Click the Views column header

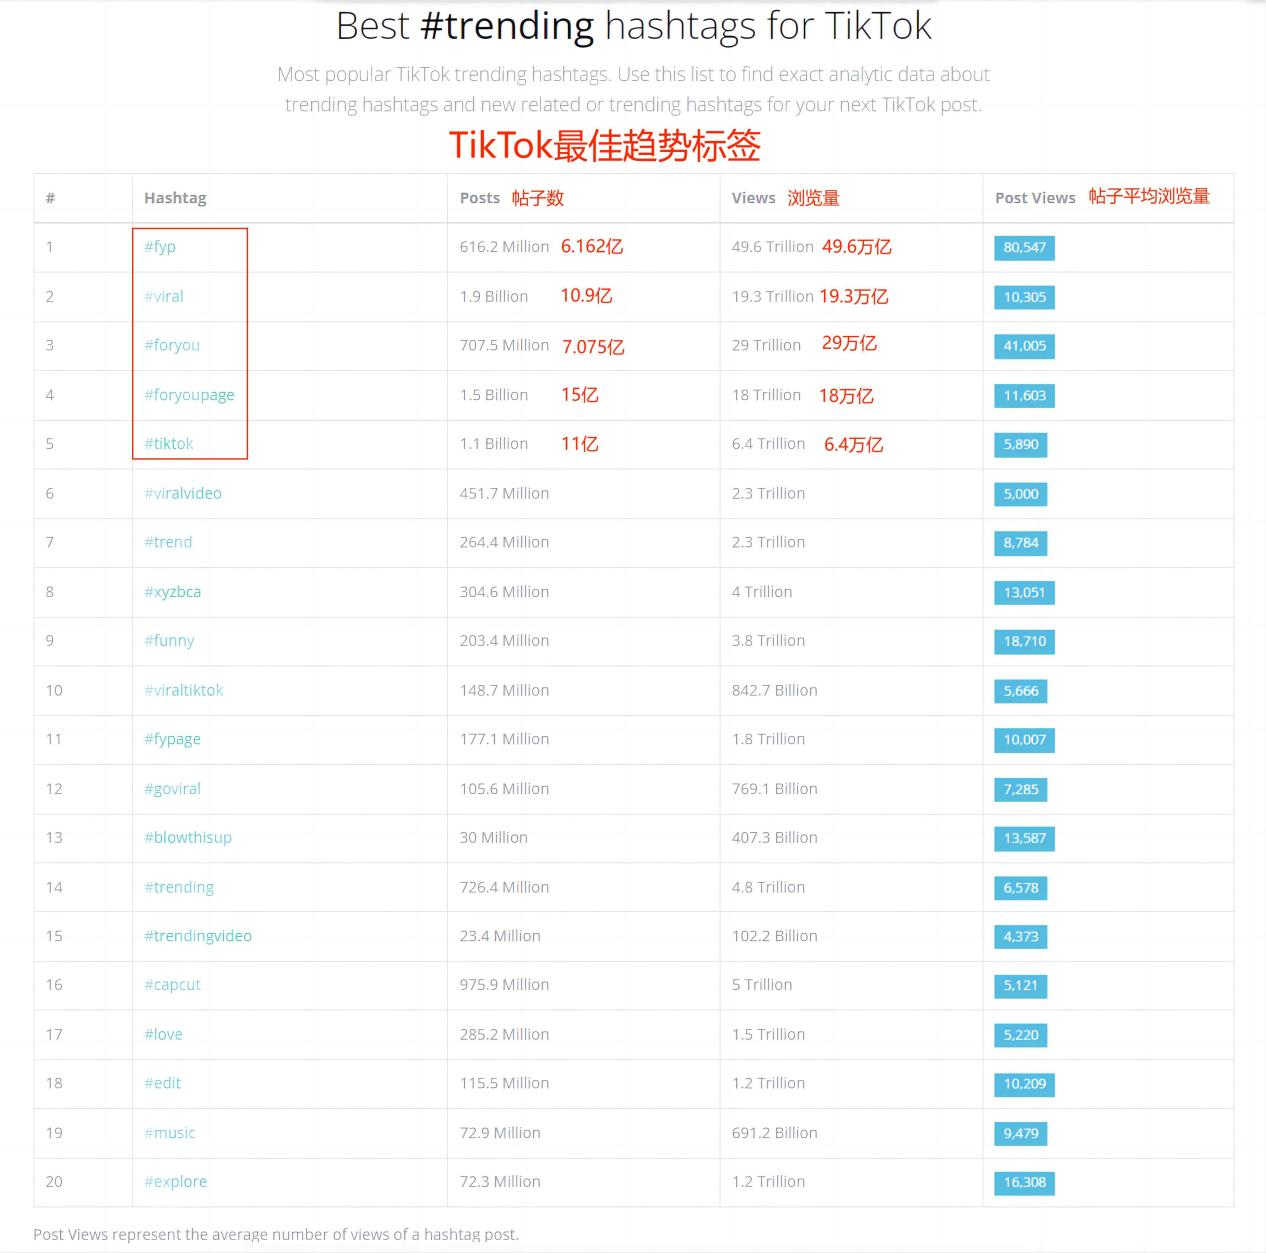753,198
